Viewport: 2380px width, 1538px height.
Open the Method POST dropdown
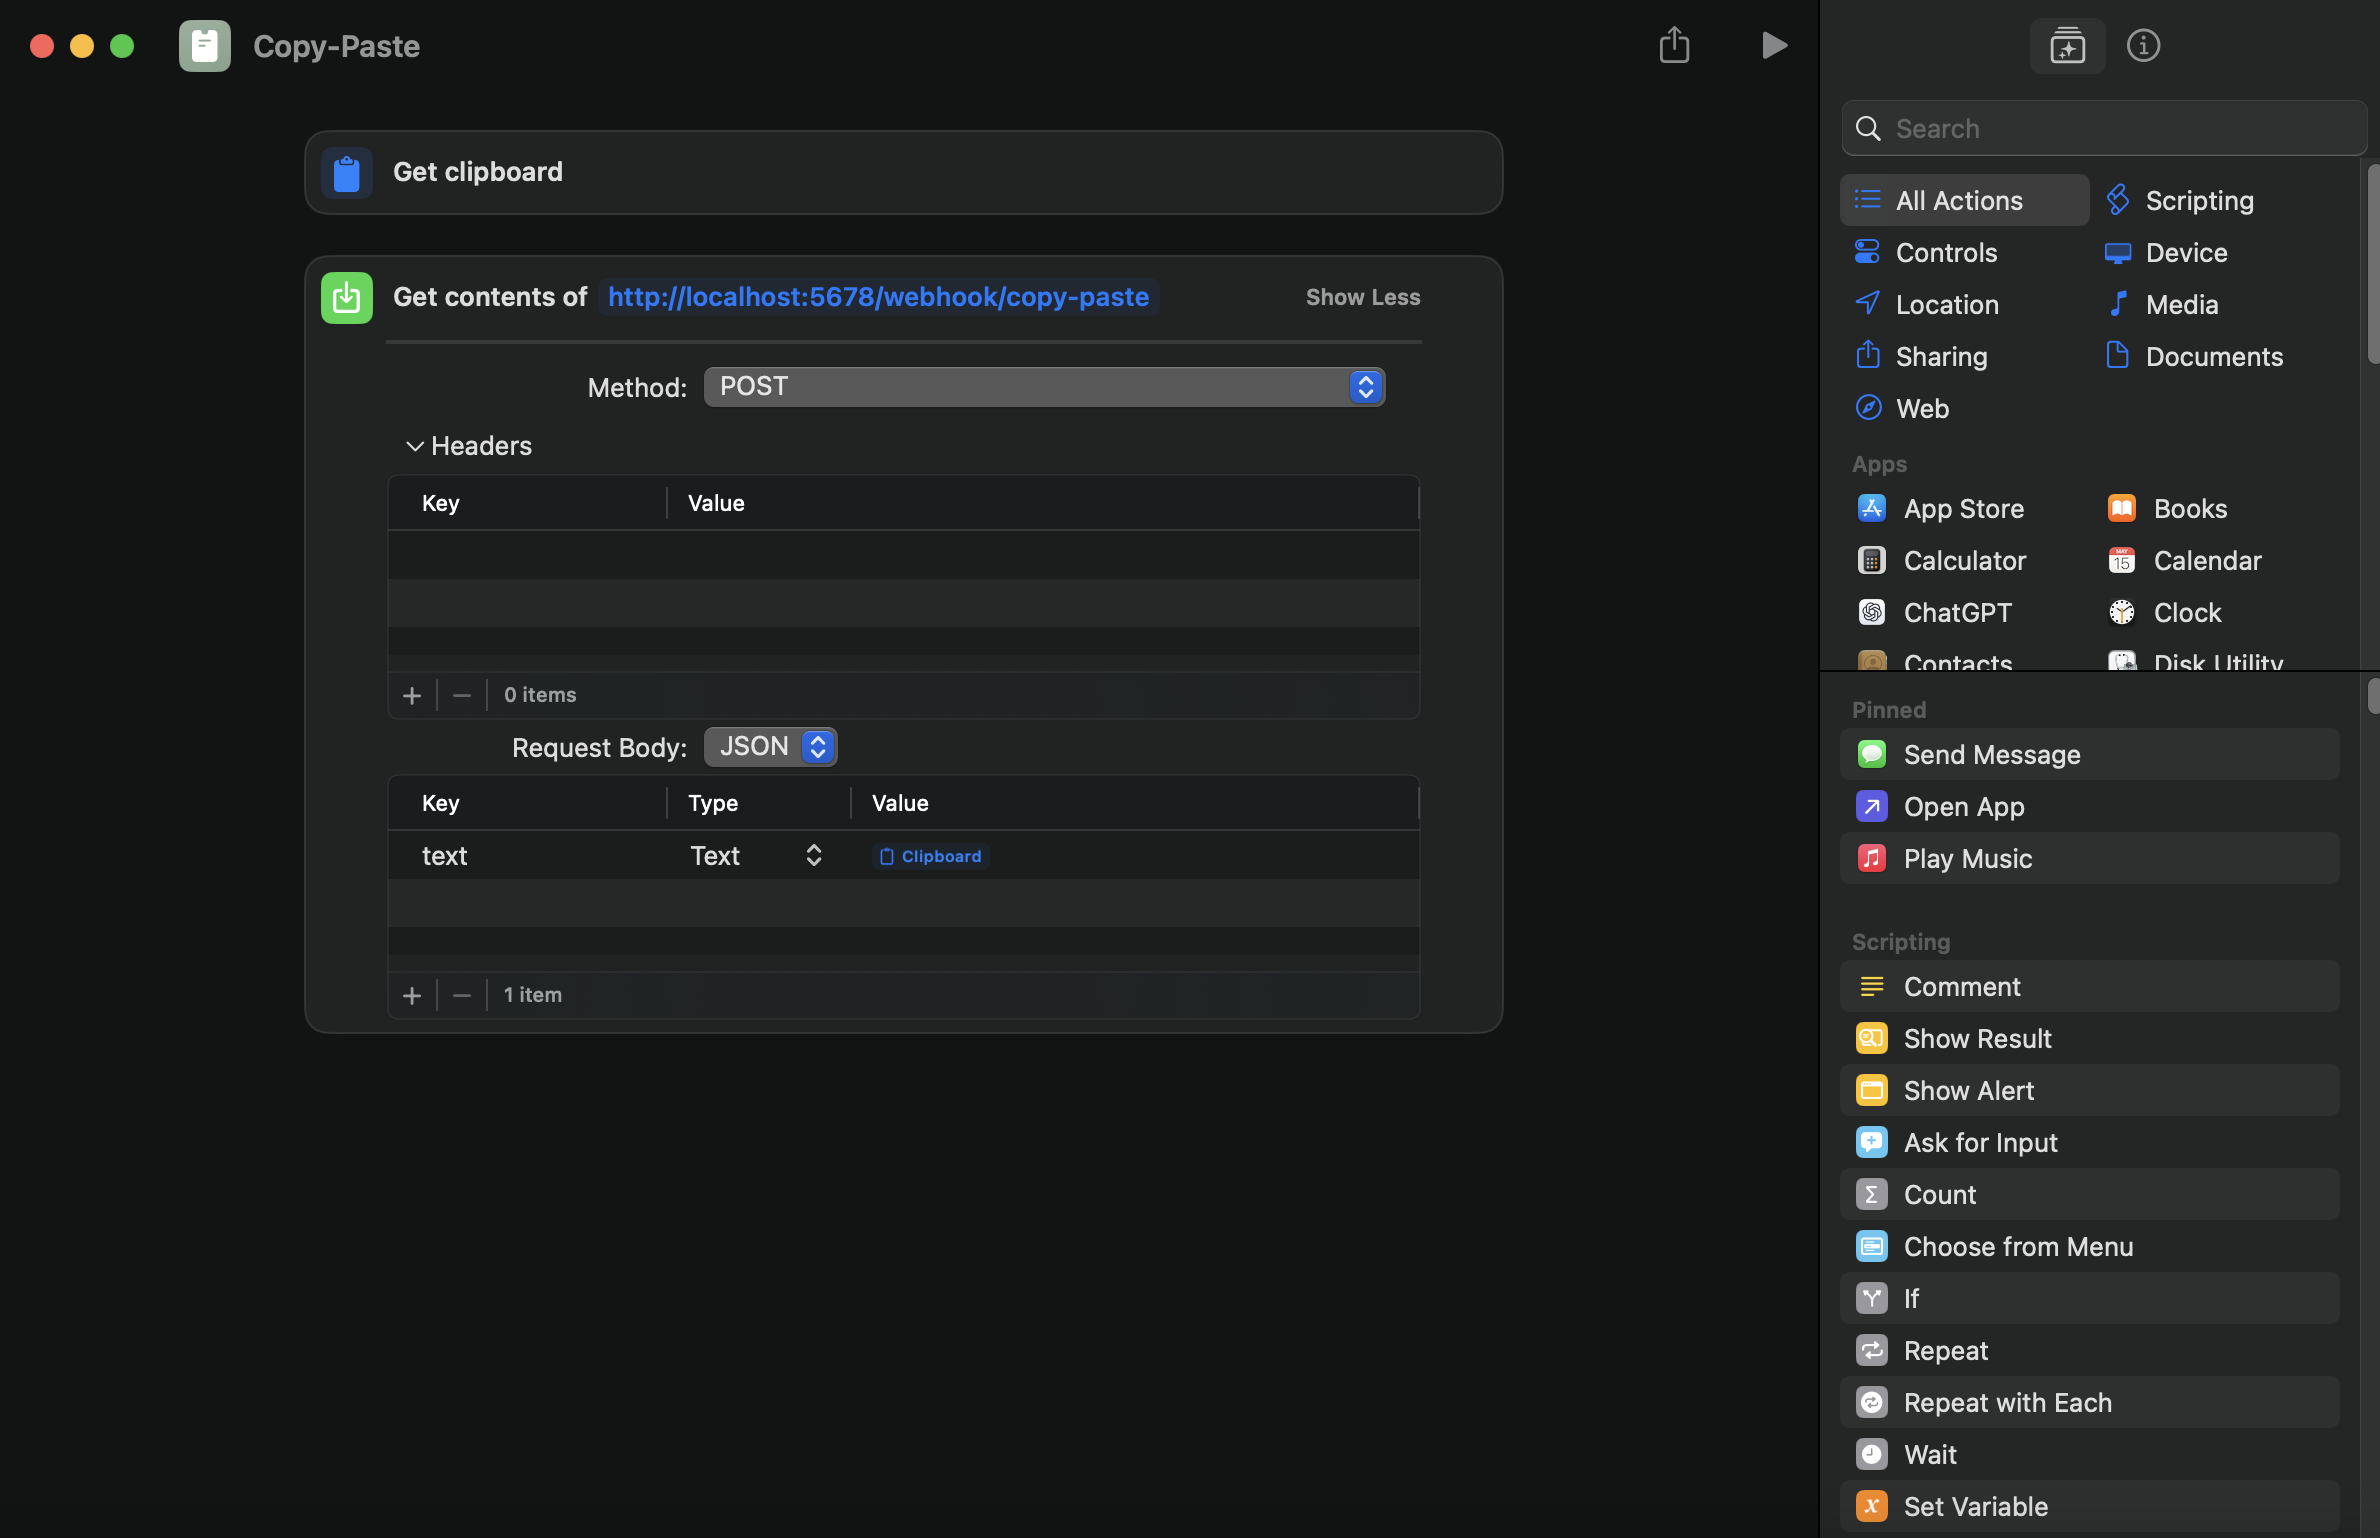pyautogui.click(x=1044, y=387)
